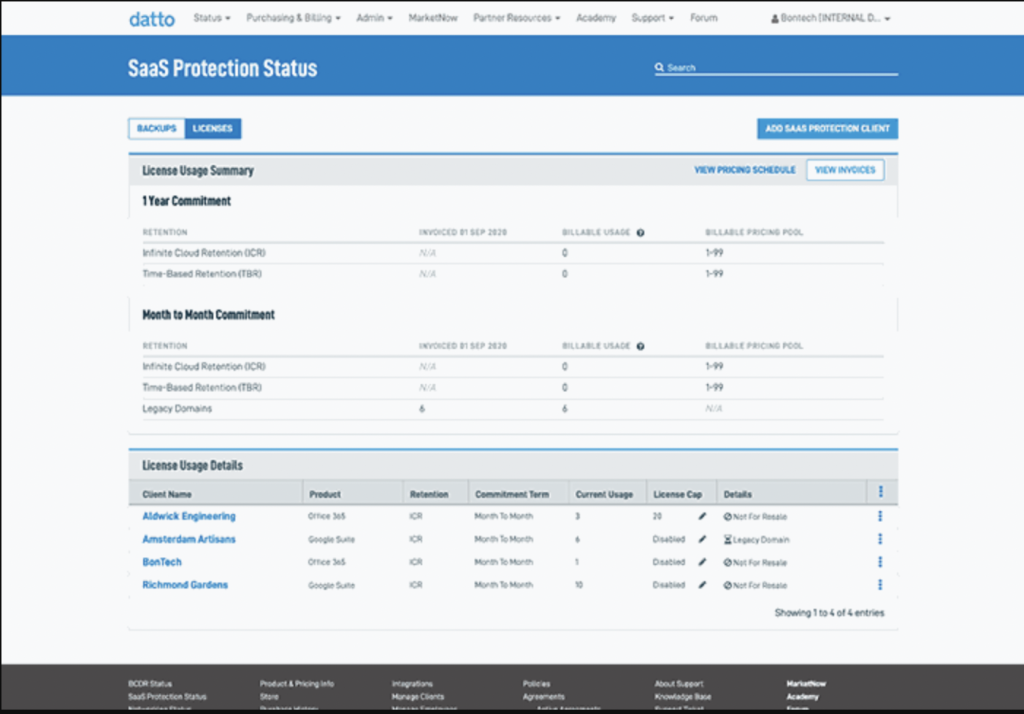
Task: Click the search magnifier icon
Action: point(659,67)
